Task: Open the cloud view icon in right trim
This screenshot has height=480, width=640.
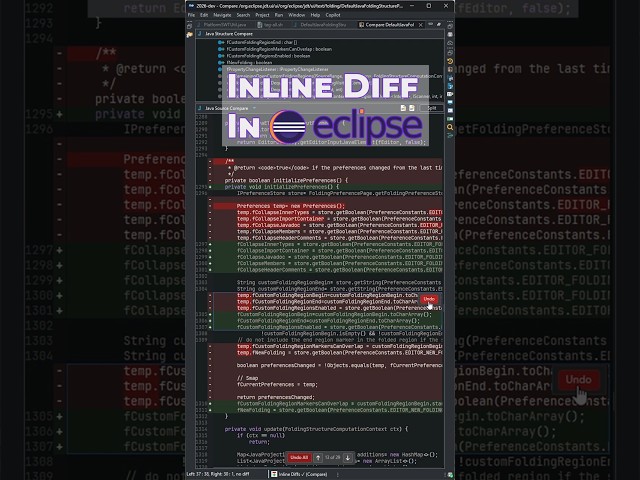Action: point(450,43)
